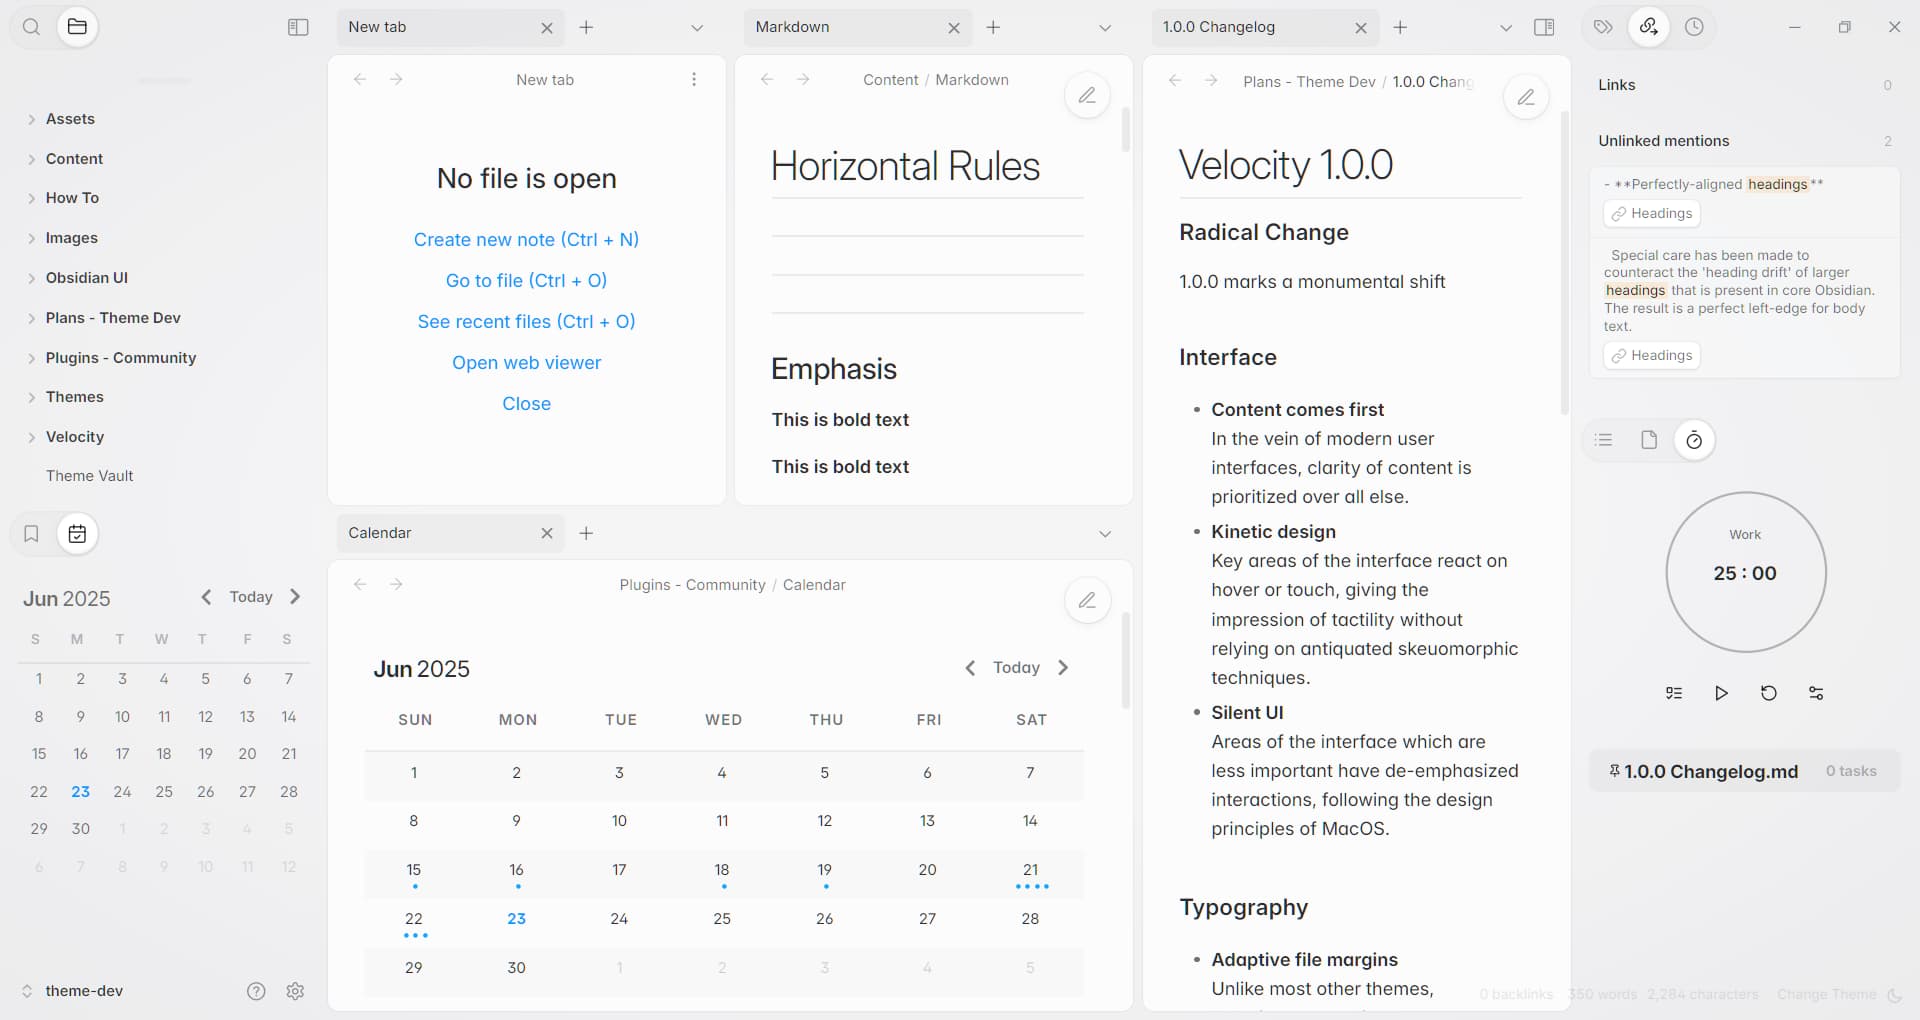The image size is (1920, 1020).
Task: Open settings gear in bottom left
Action: (x=295, y=991)
